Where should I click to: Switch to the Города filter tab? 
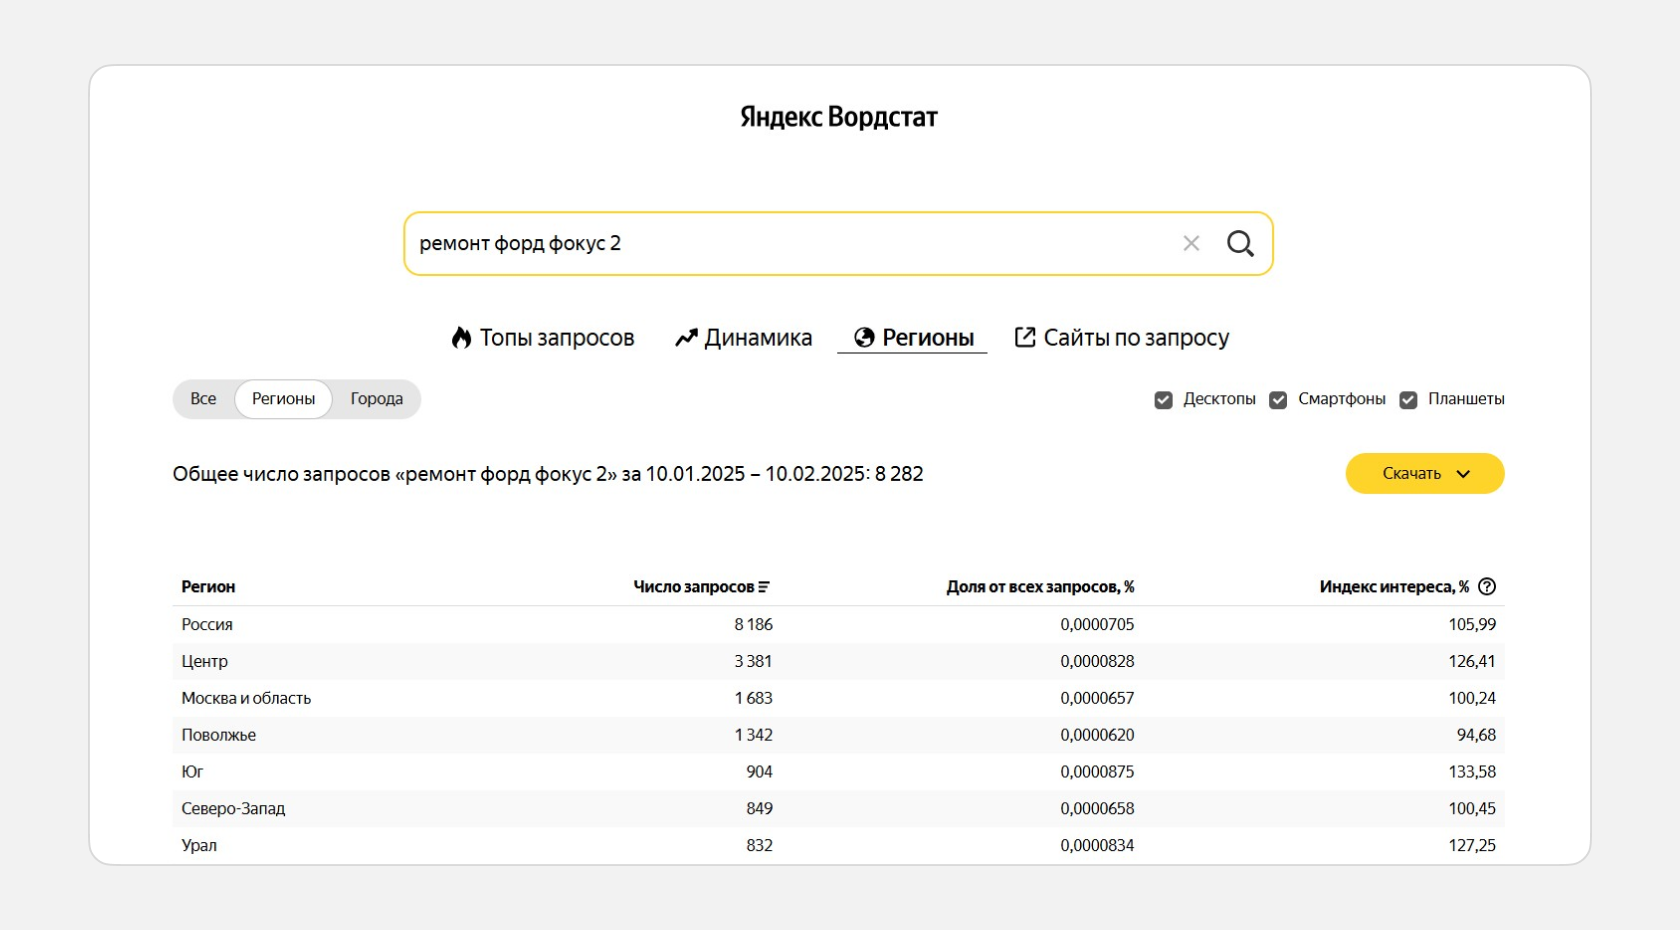tap(376, 398)
